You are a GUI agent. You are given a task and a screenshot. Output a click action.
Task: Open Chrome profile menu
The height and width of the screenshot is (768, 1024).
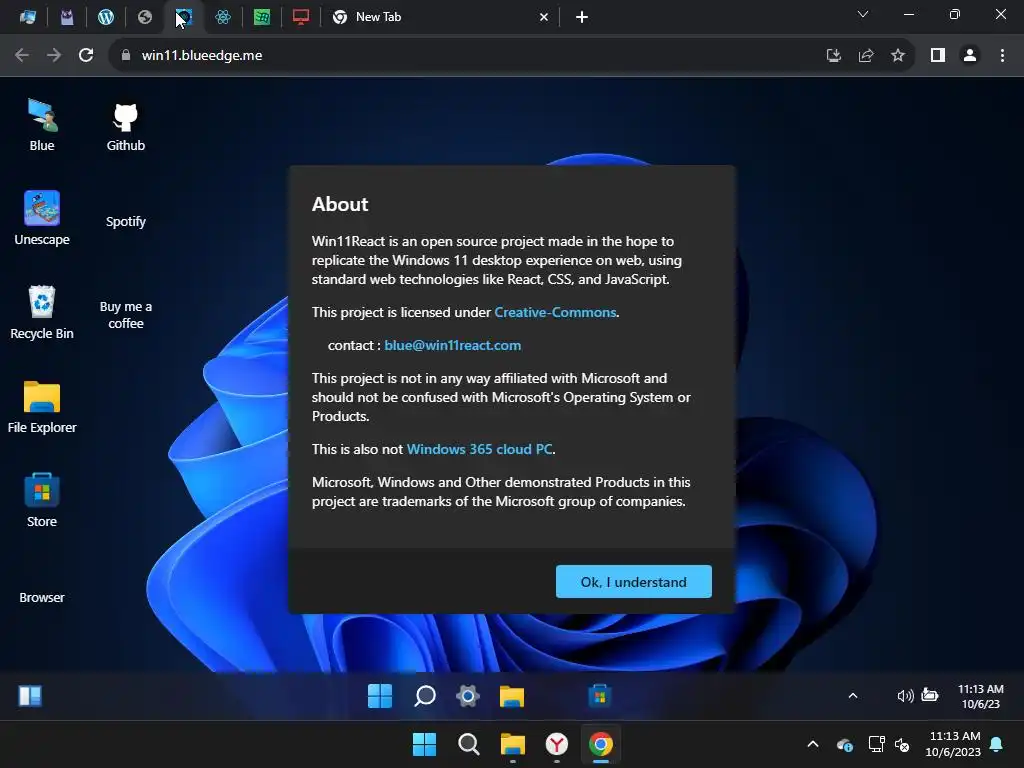tap(970, 56)
